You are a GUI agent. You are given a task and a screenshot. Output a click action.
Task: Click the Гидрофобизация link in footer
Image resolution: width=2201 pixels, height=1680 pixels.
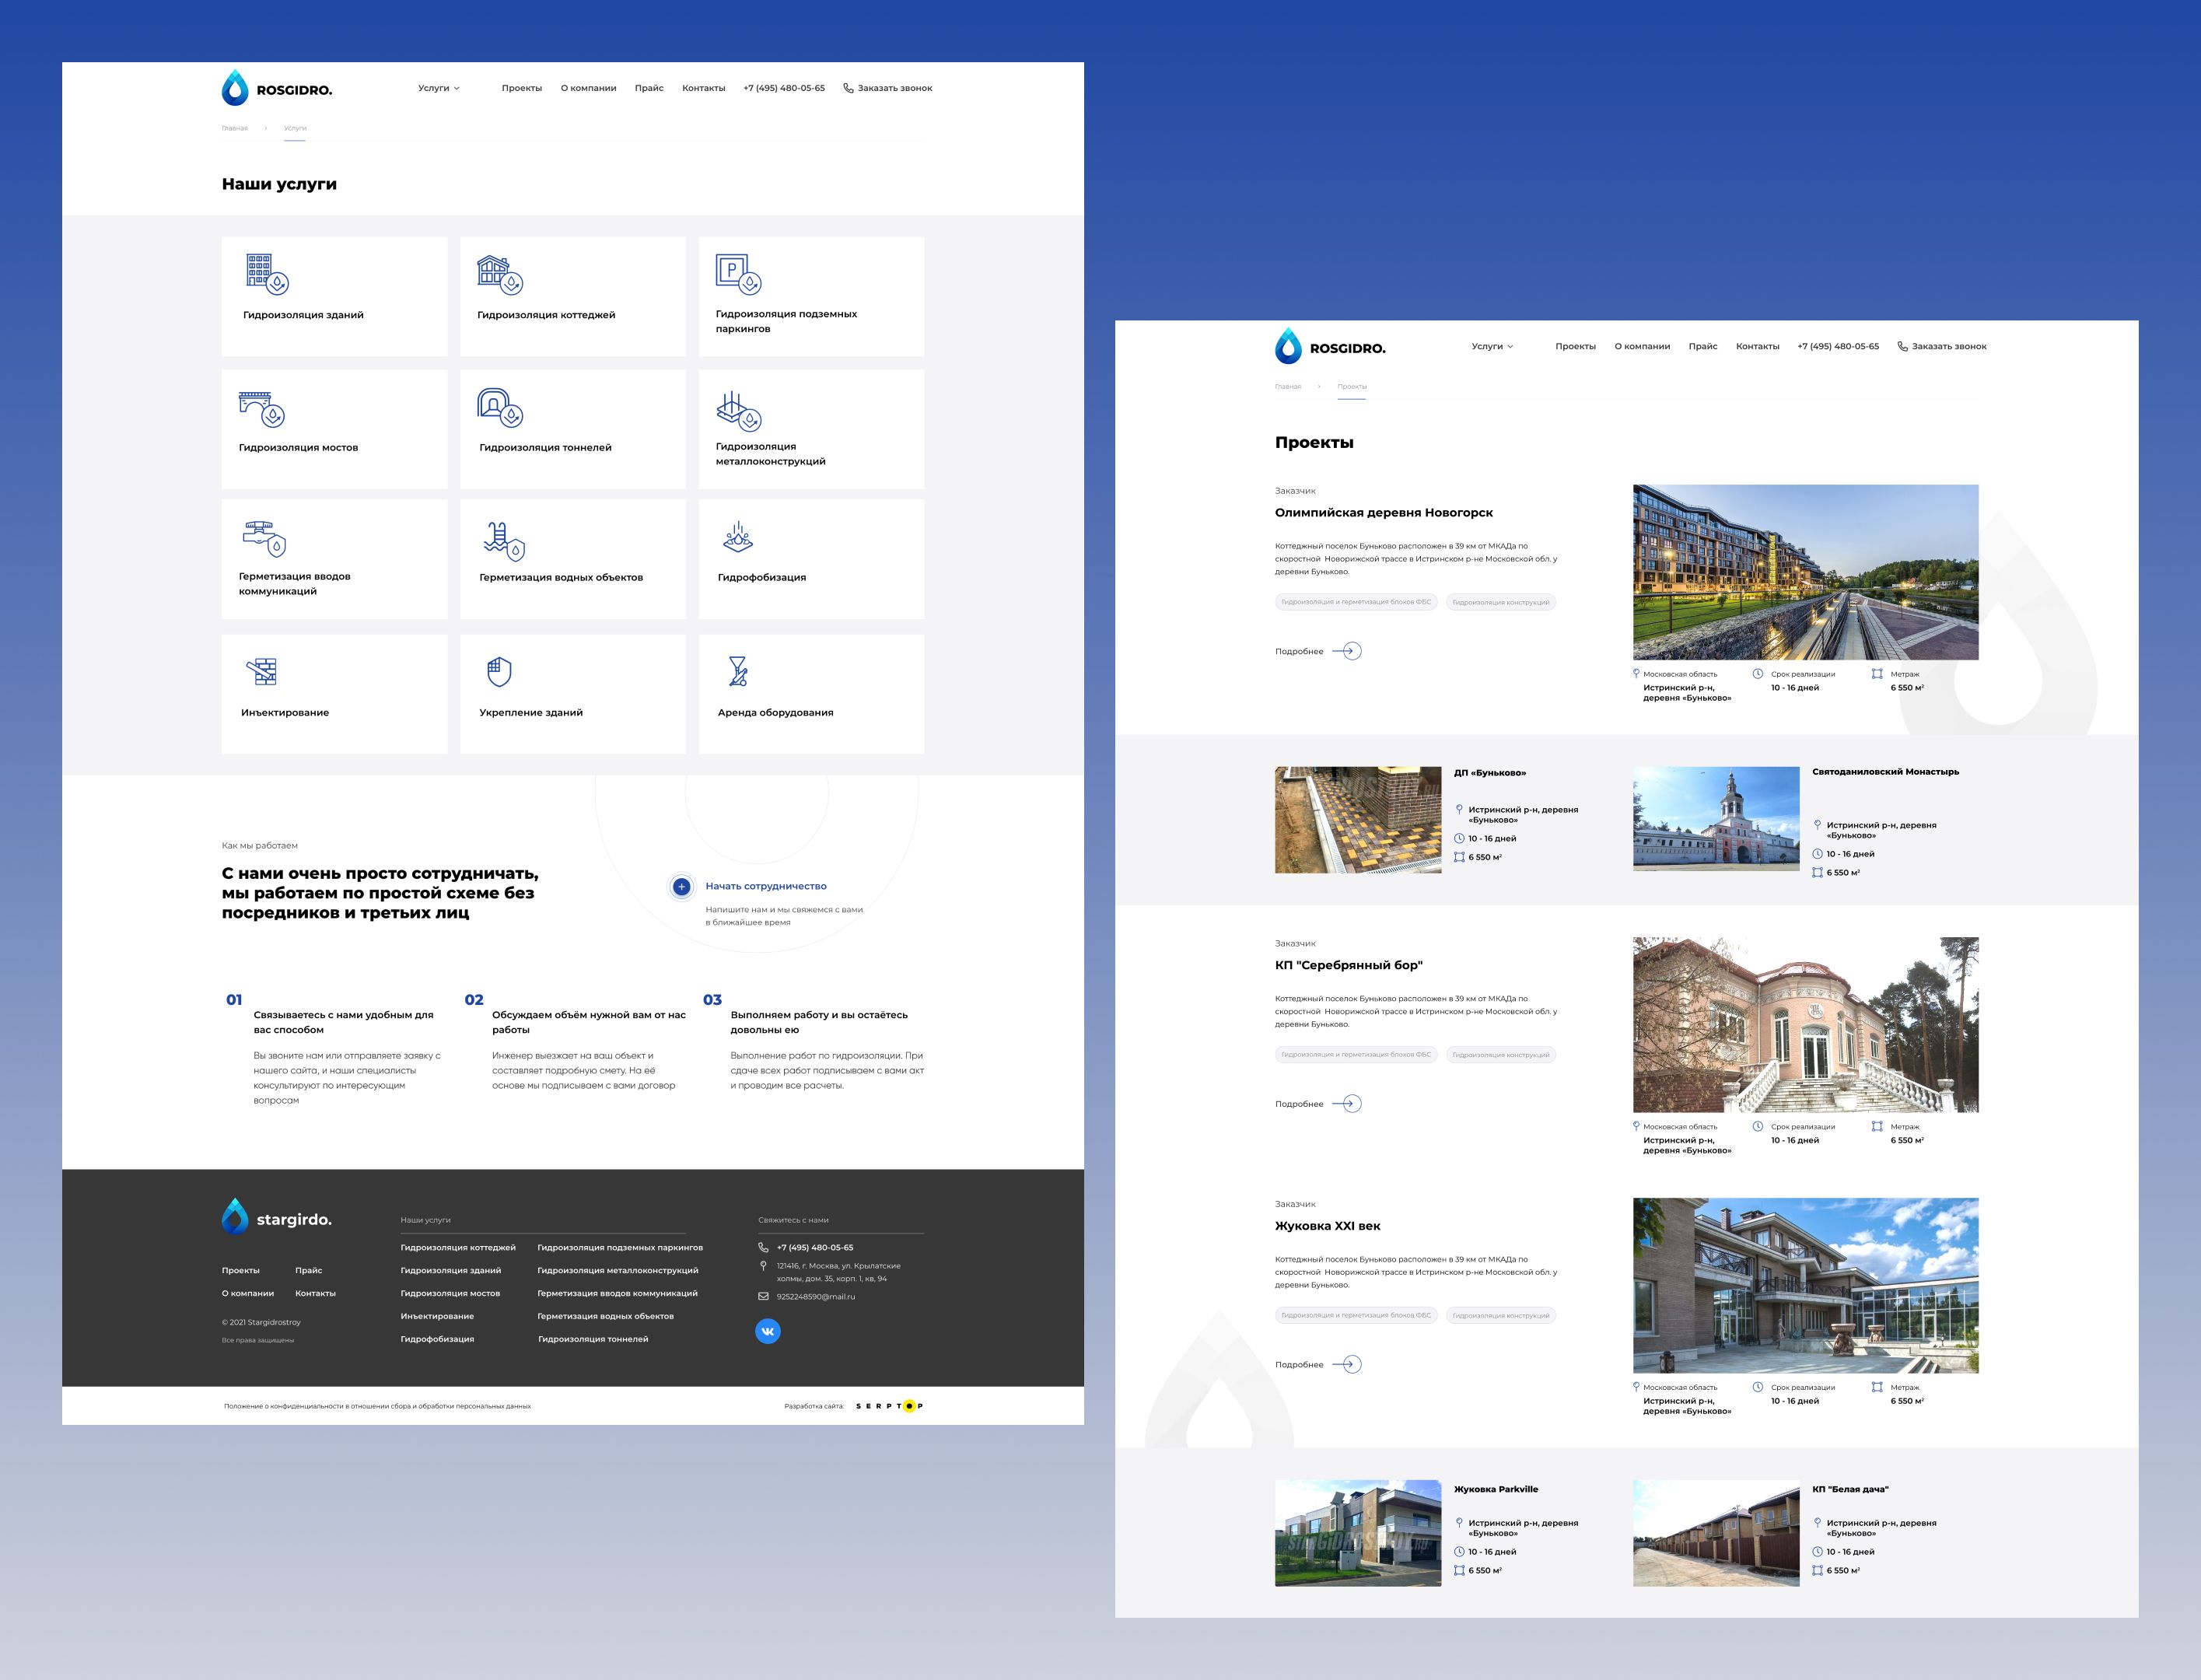[437, 1339]
